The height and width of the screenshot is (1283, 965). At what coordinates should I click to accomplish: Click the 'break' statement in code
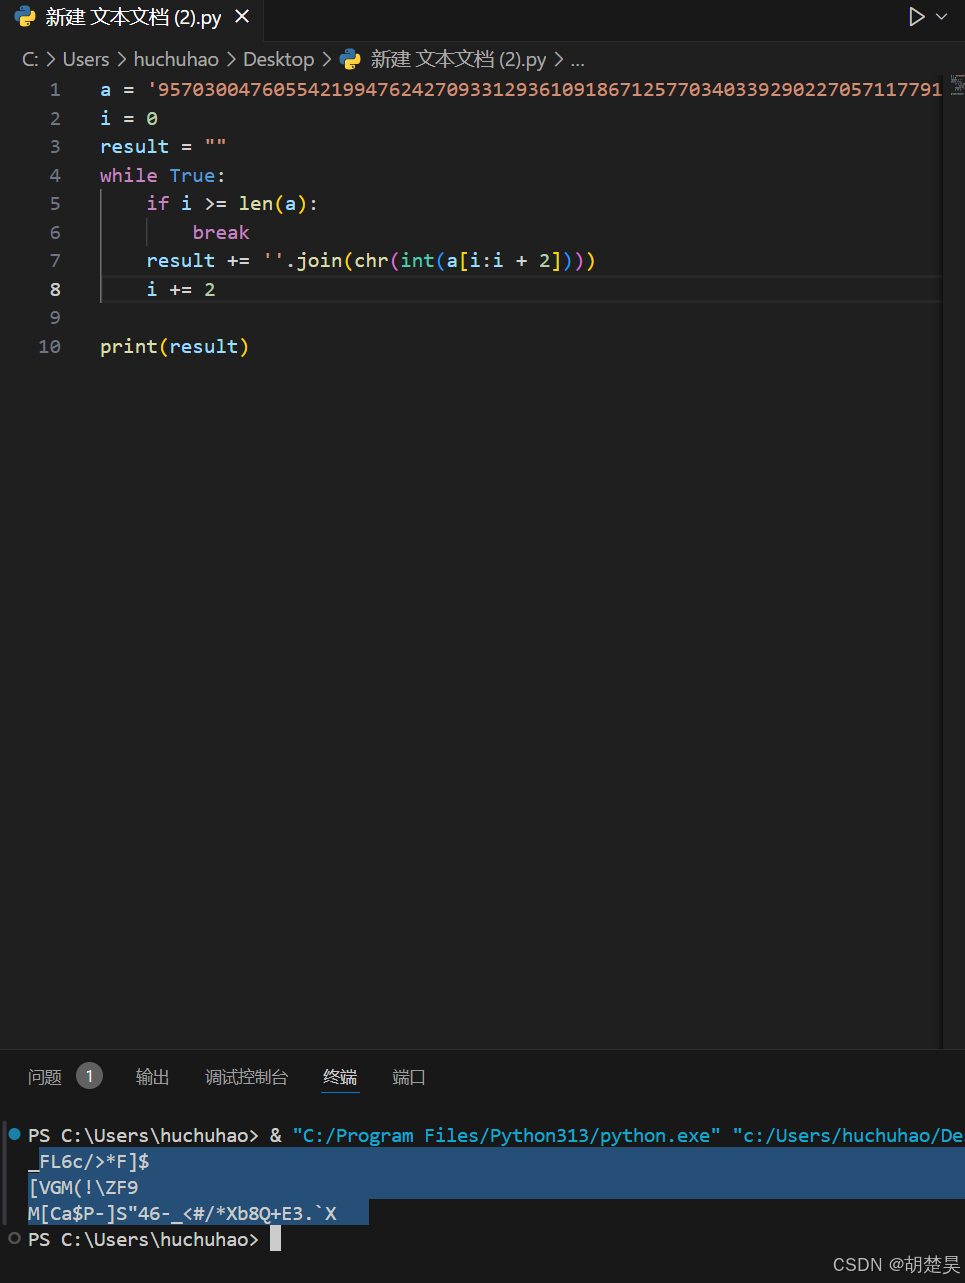(221, 233)
